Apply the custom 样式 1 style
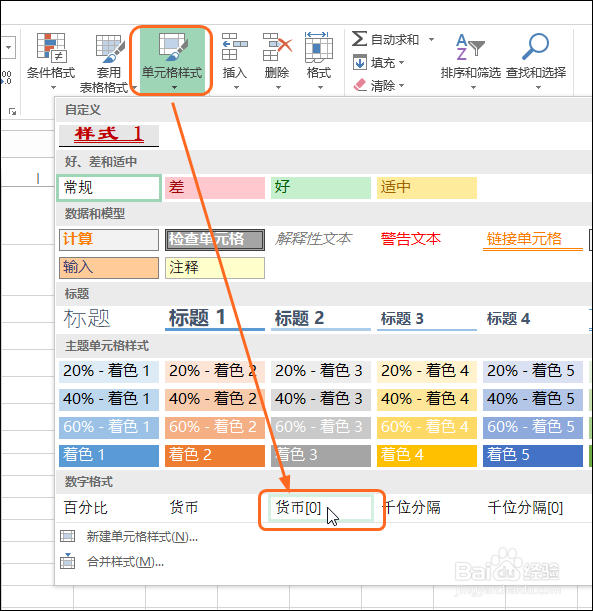 pyautogui.click(x=109, y=136)
